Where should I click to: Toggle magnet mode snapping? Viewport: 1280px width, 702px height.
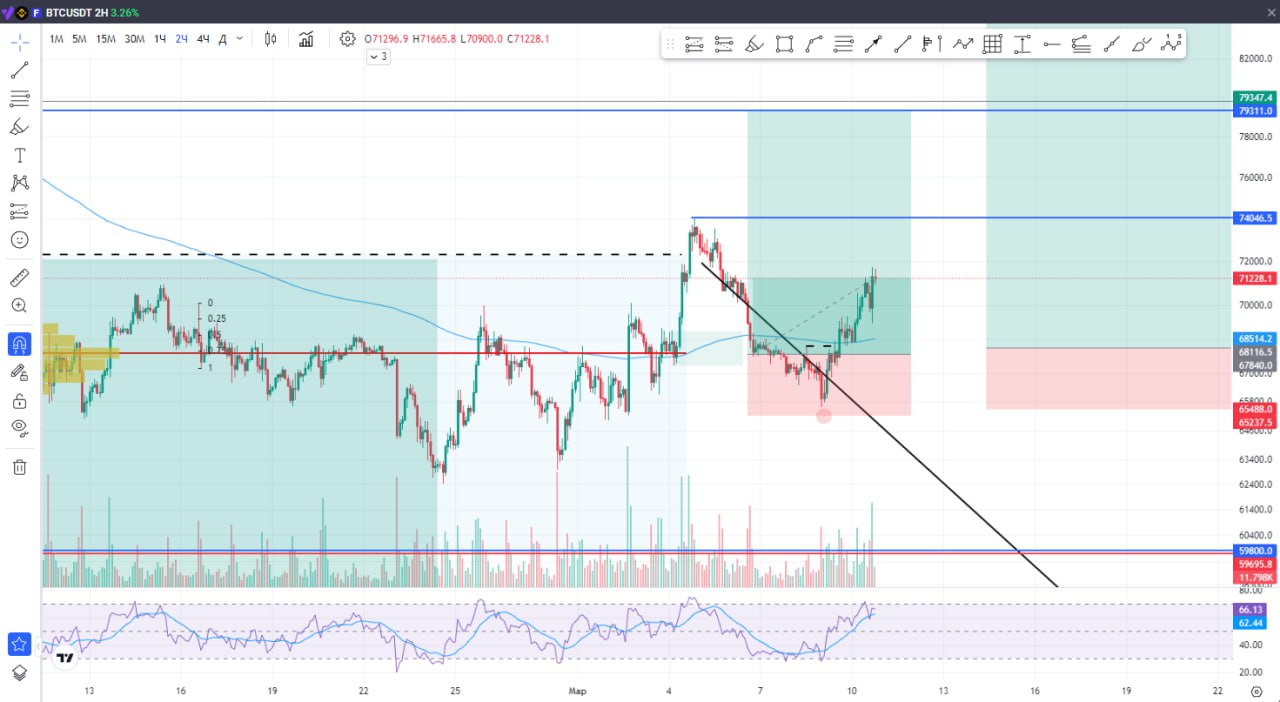(x=19, y=344)
